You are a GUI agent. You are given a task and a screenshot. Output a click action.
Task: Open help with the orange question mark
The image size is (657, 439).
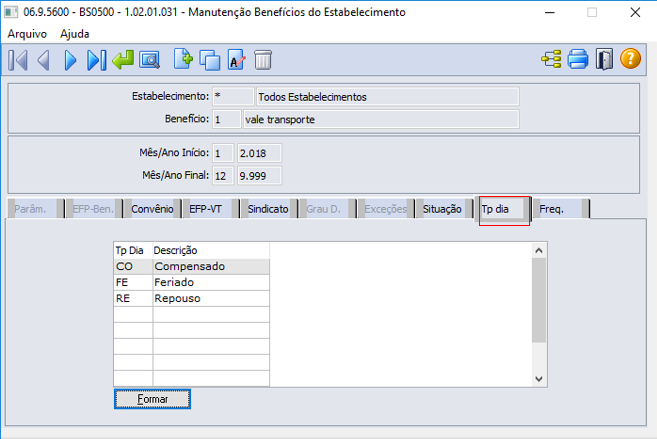(630, 59)
